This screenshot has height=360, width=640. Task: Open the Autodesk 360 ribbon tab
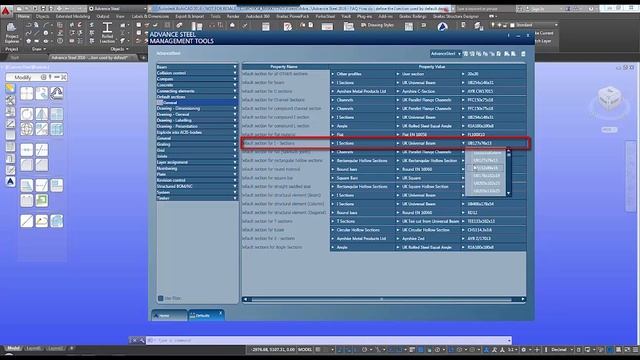coord(258,16)
